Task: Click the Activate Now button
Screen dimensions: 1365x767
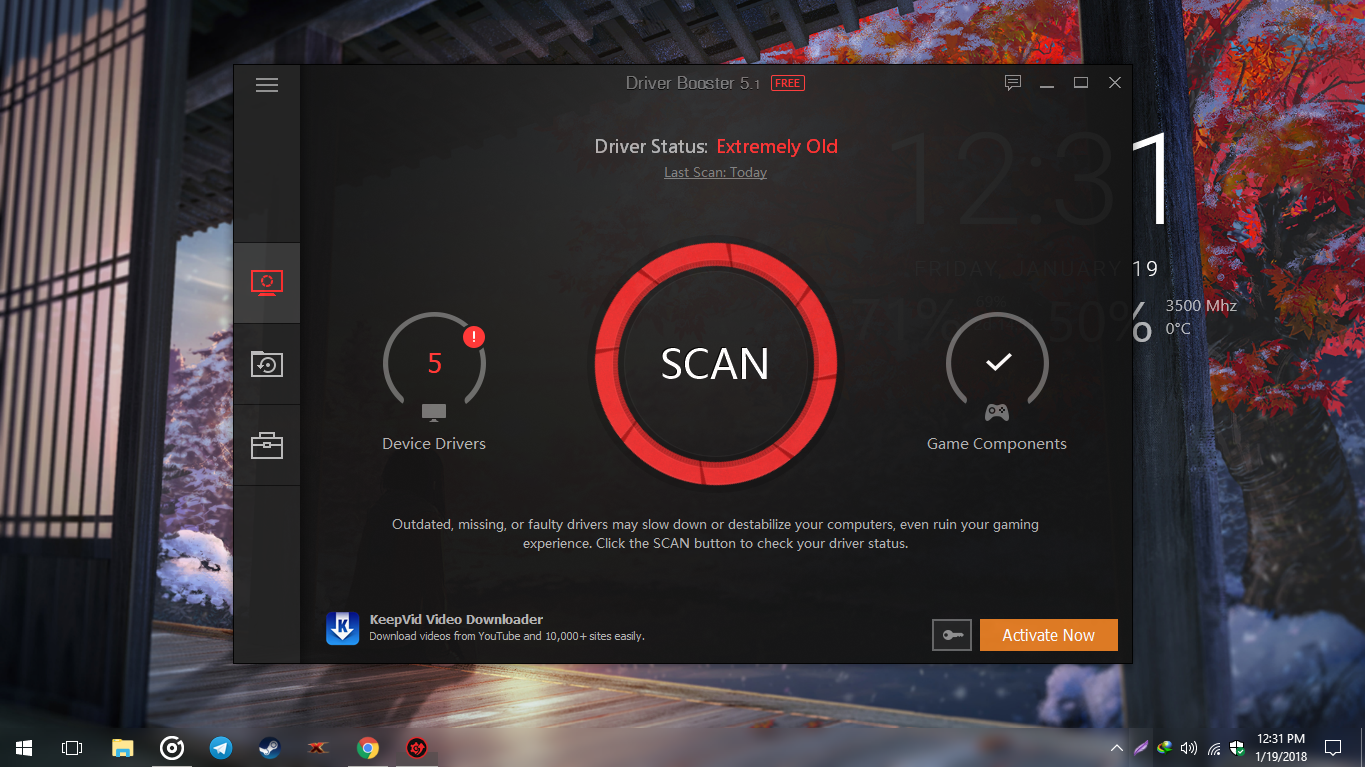Action: coord(1049,635)
